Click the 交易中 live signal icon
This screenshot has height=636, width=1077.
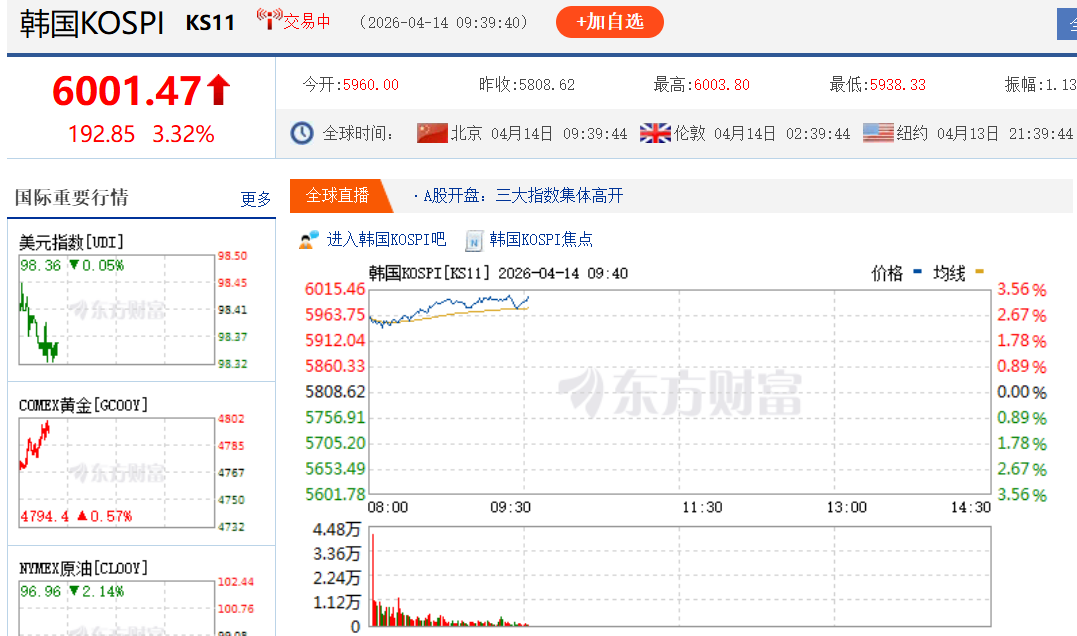pos(269,19)
